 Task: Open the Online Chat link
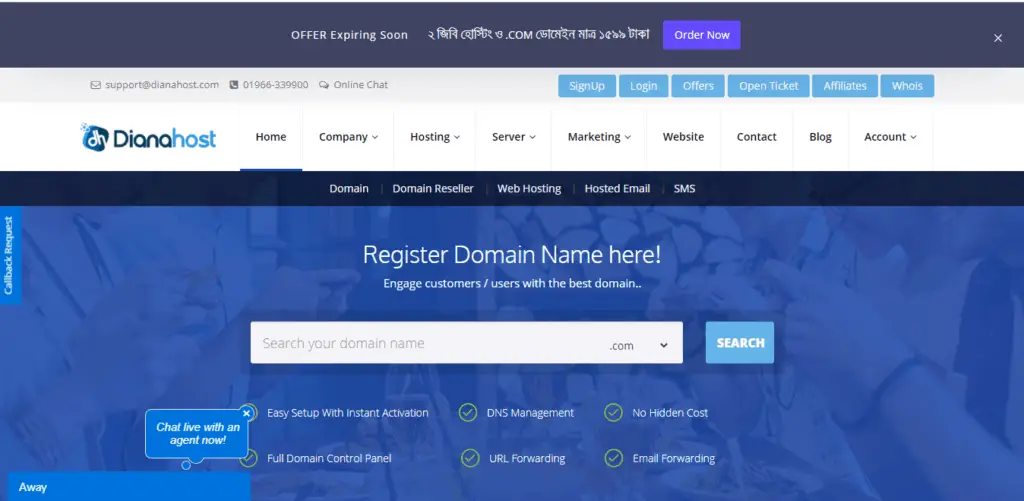coord(360,85)
